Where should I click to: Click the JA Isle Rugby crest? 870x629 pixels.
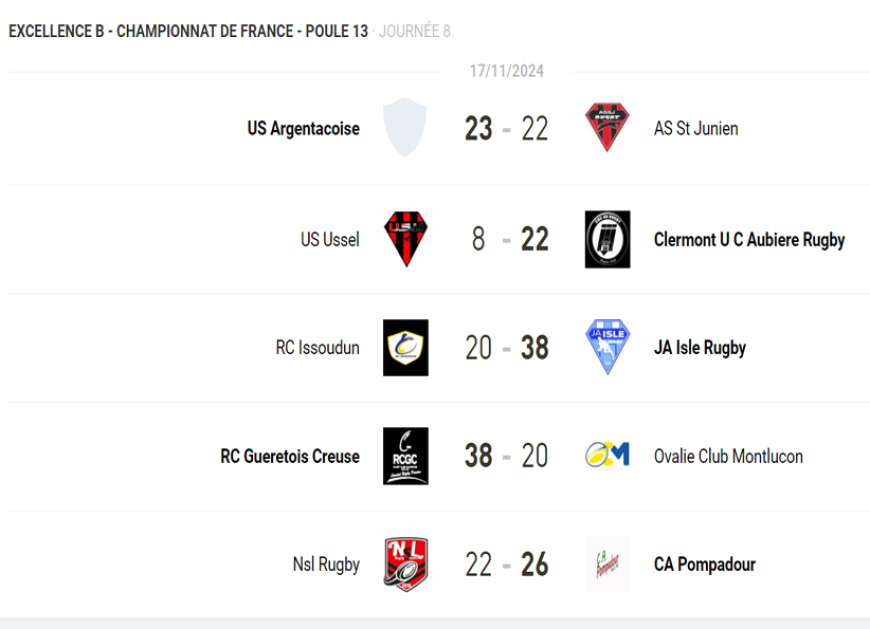click(607, 347)
